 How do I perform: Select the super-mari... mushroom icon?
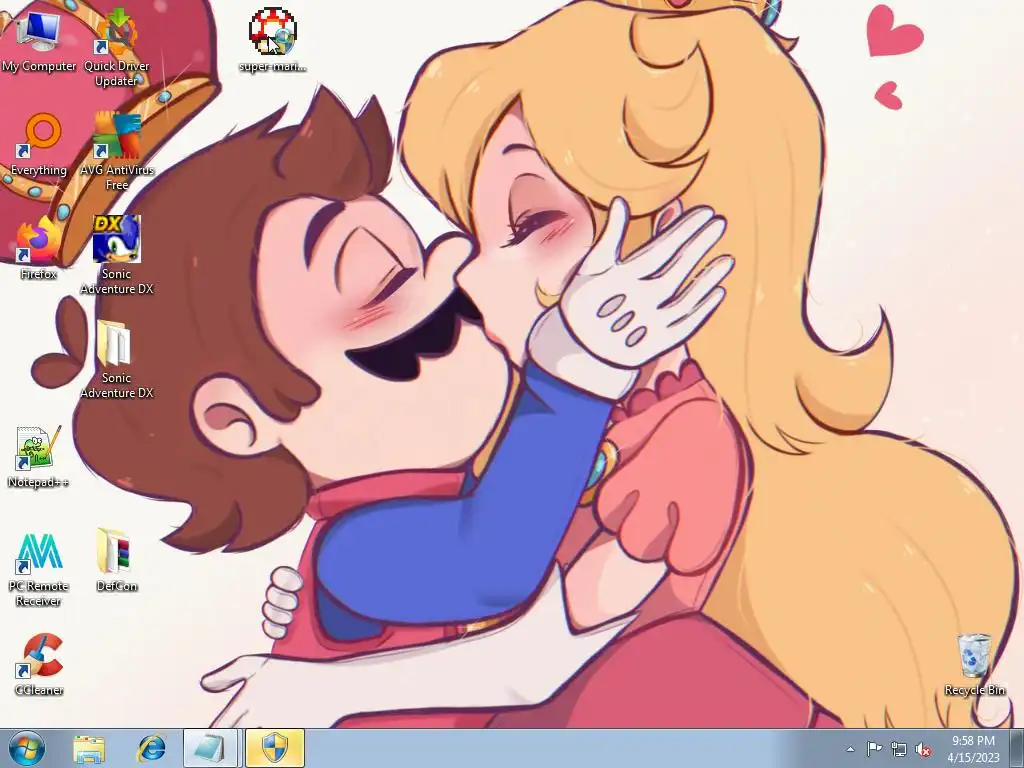pos(272,40)
